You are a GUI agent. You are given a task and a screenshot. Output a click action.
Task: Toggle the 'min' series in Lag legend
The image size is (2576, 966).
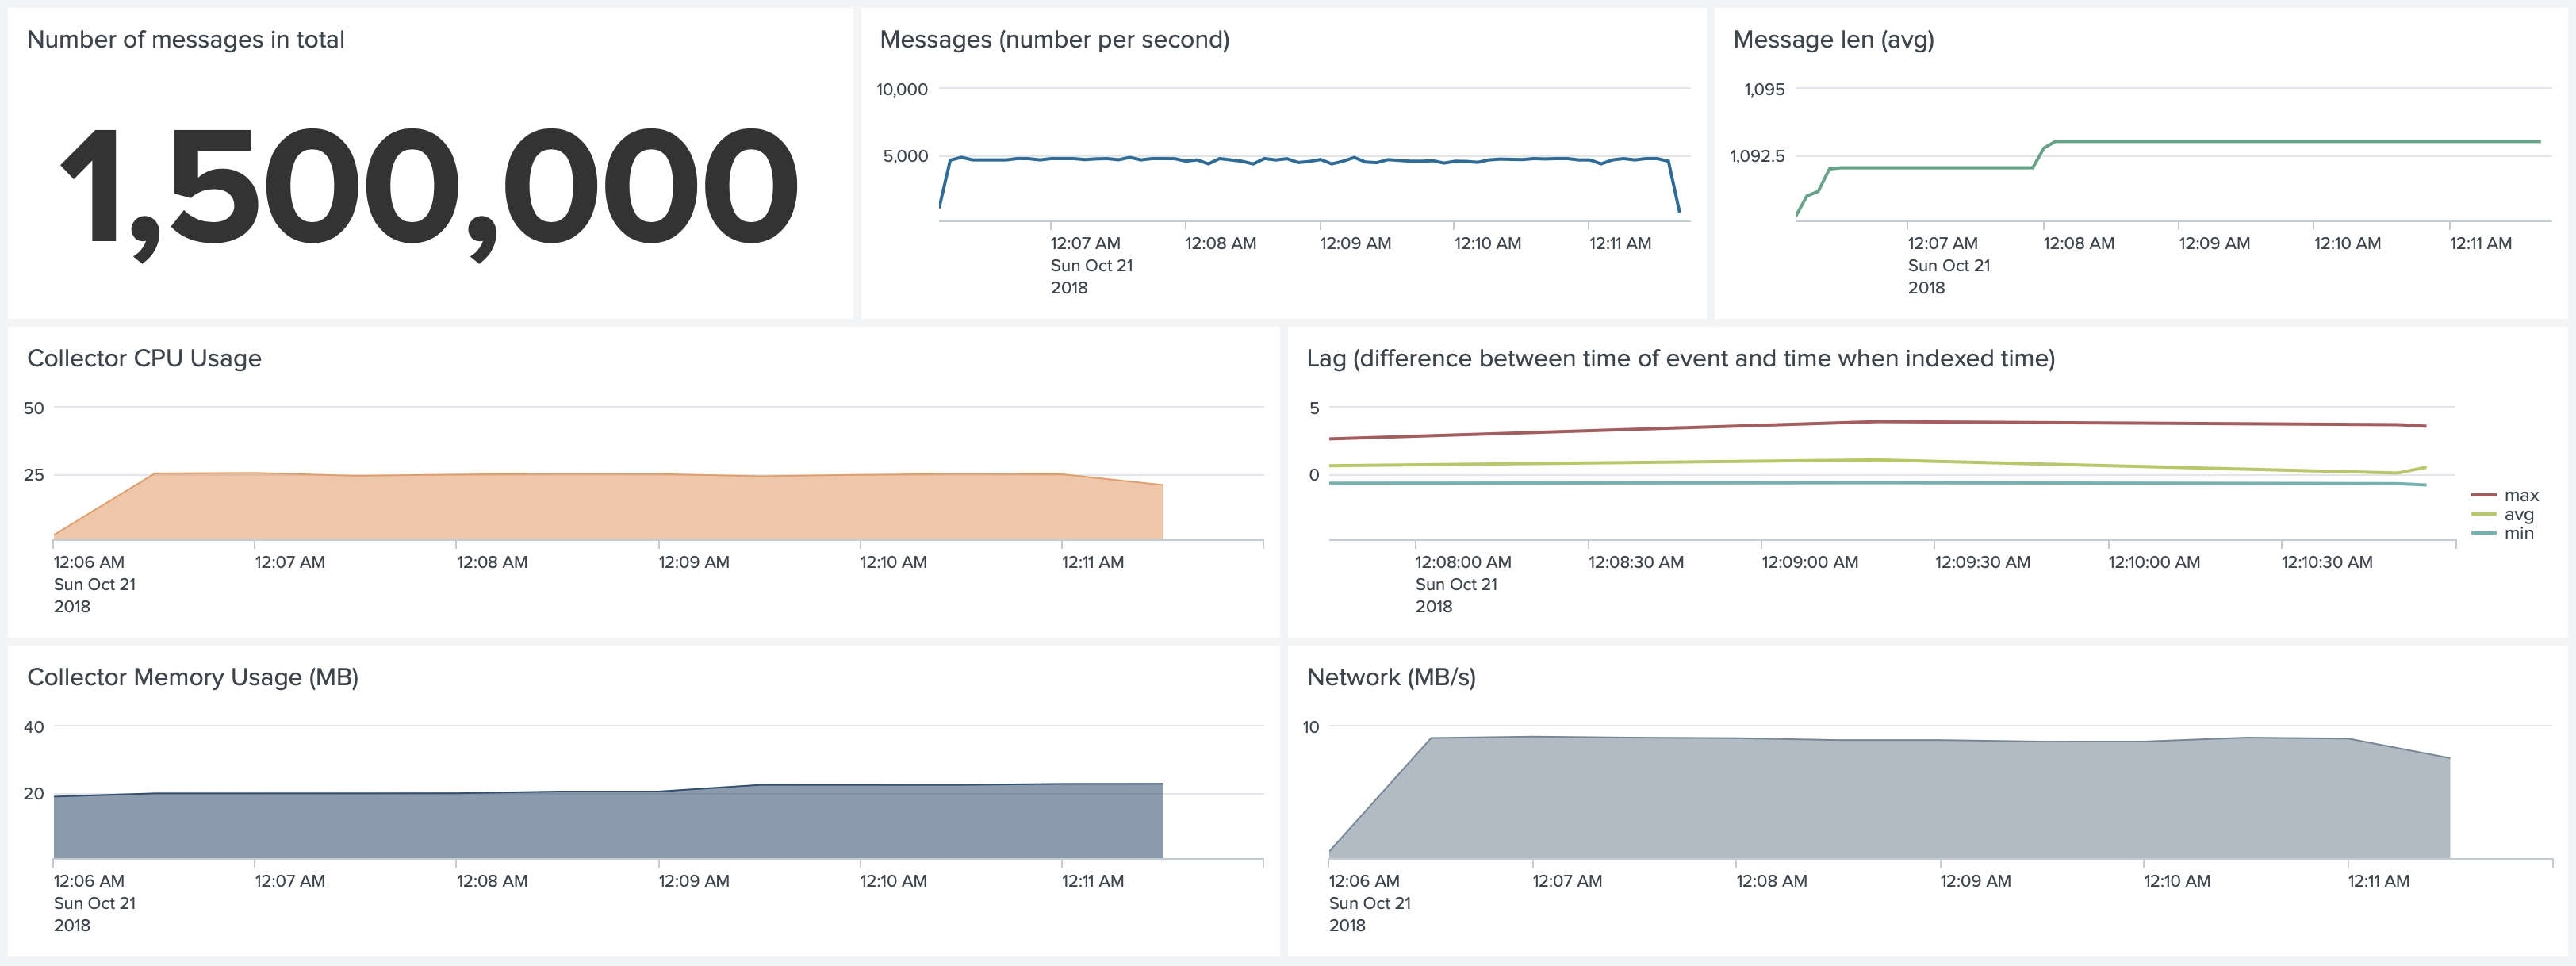[x=2503, y=533]
